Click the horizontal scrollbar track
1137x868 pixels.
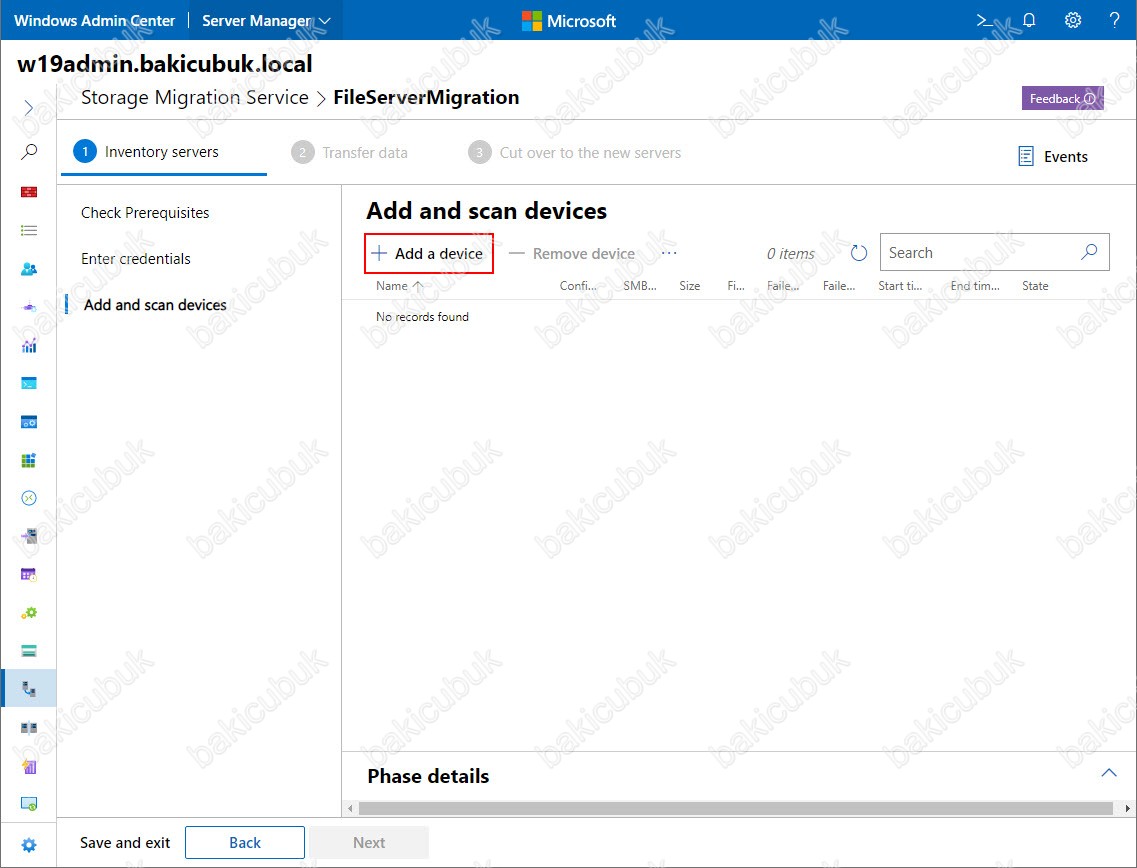[x=736, y=808]
